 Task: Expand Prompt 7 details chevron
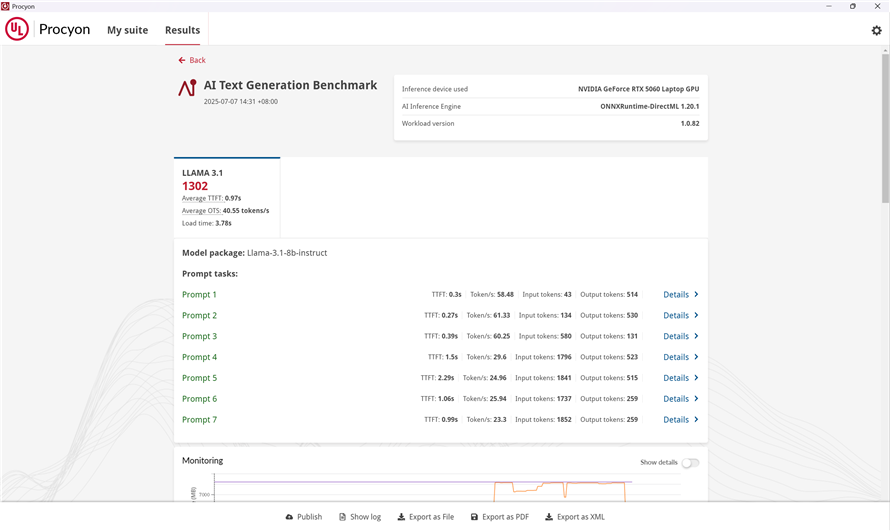coord(696,420)
